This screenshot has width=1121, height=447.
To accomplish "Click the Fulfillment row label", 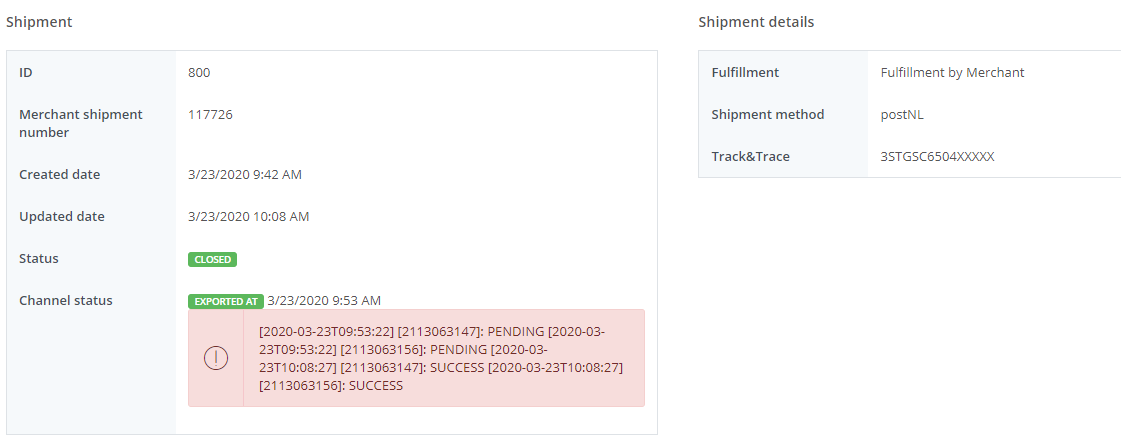I will (745, 73).
